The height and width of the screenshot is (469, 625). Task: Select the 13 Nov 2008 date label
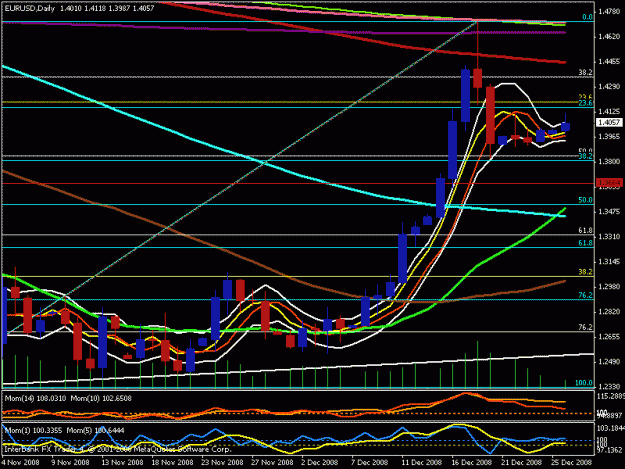[122, 462]
